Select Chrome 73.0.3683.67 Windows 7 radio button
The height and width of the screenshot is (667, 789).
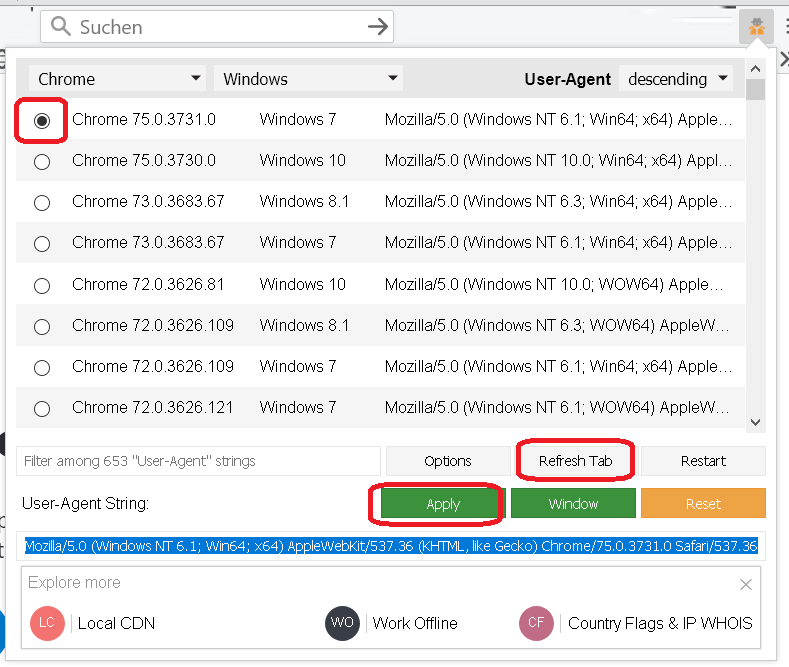(42, 244)
